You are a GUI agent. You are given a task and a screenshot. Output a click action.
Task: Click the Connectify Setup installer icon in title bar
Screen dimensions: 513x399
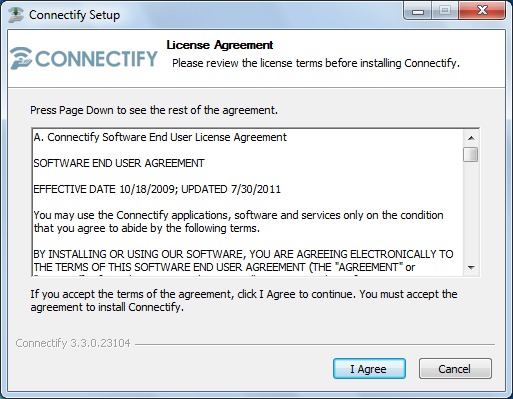(15, 15)
